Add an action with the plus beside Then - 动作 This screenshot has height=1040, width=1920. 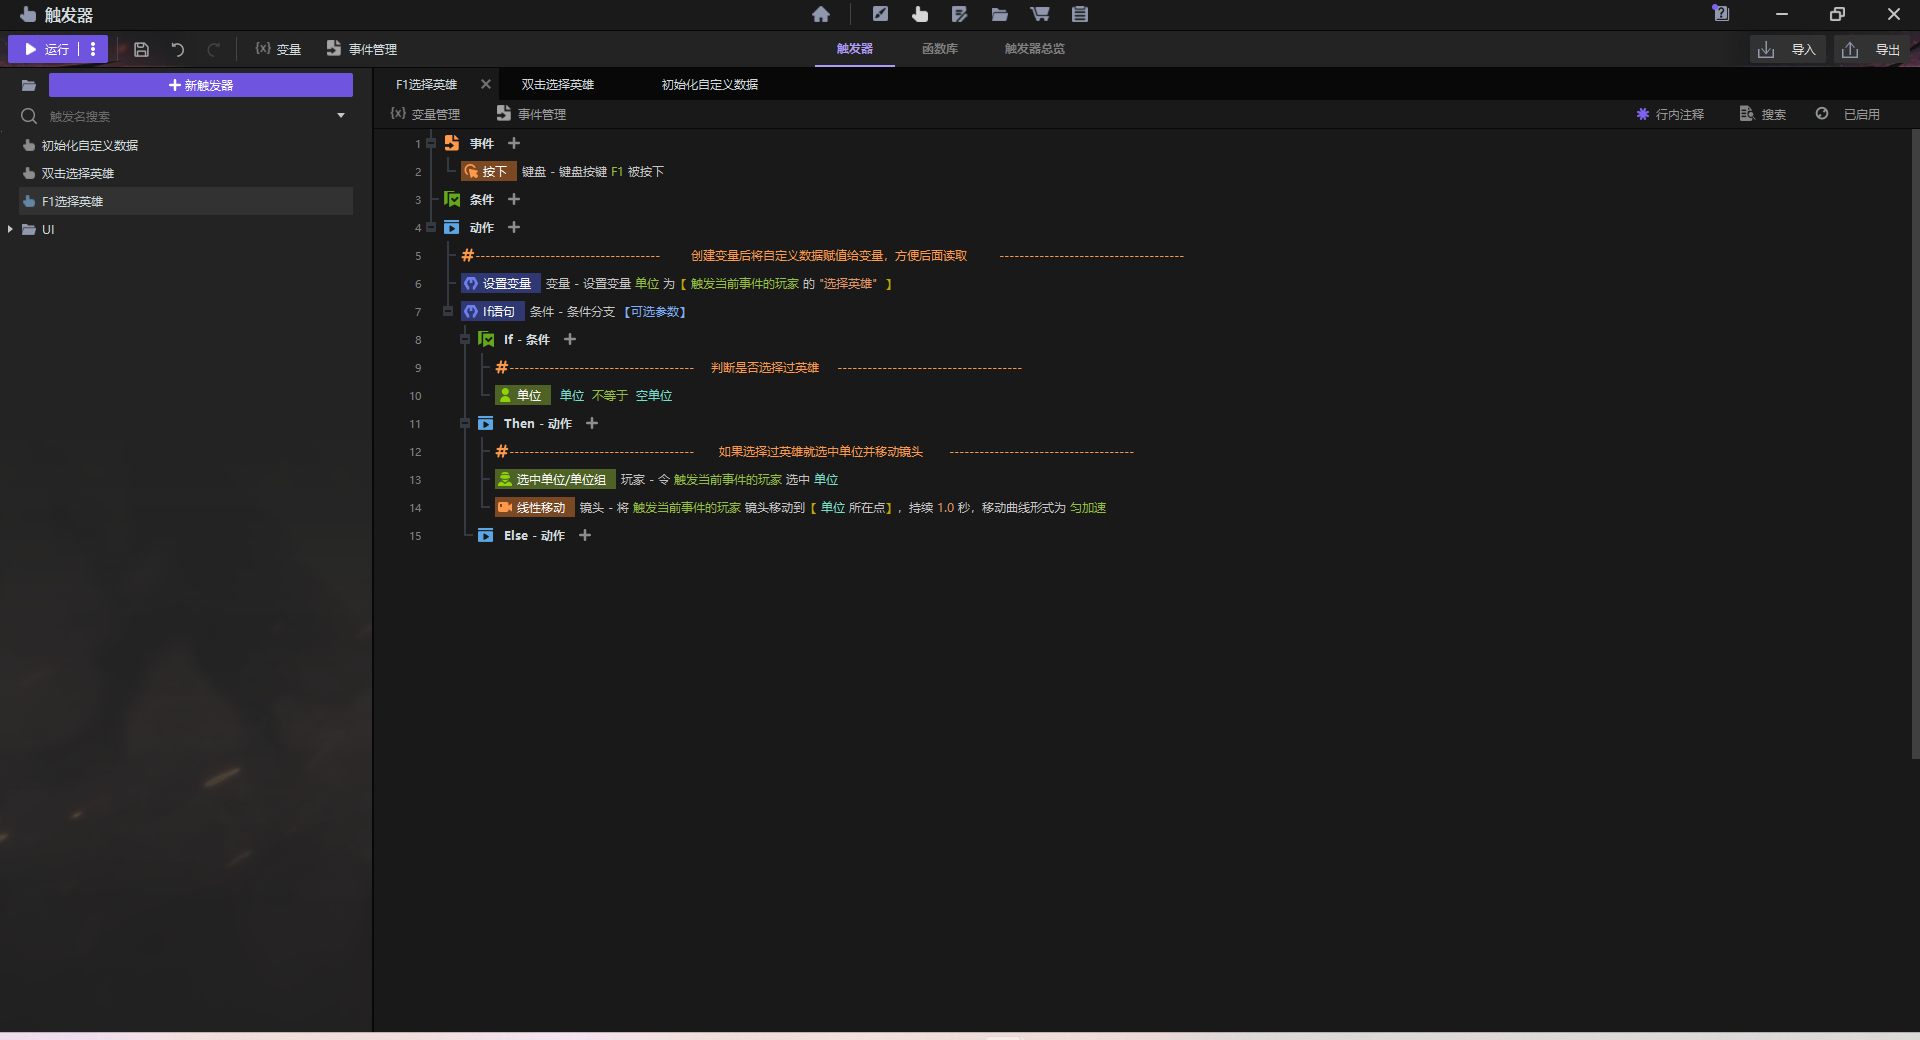592,424
